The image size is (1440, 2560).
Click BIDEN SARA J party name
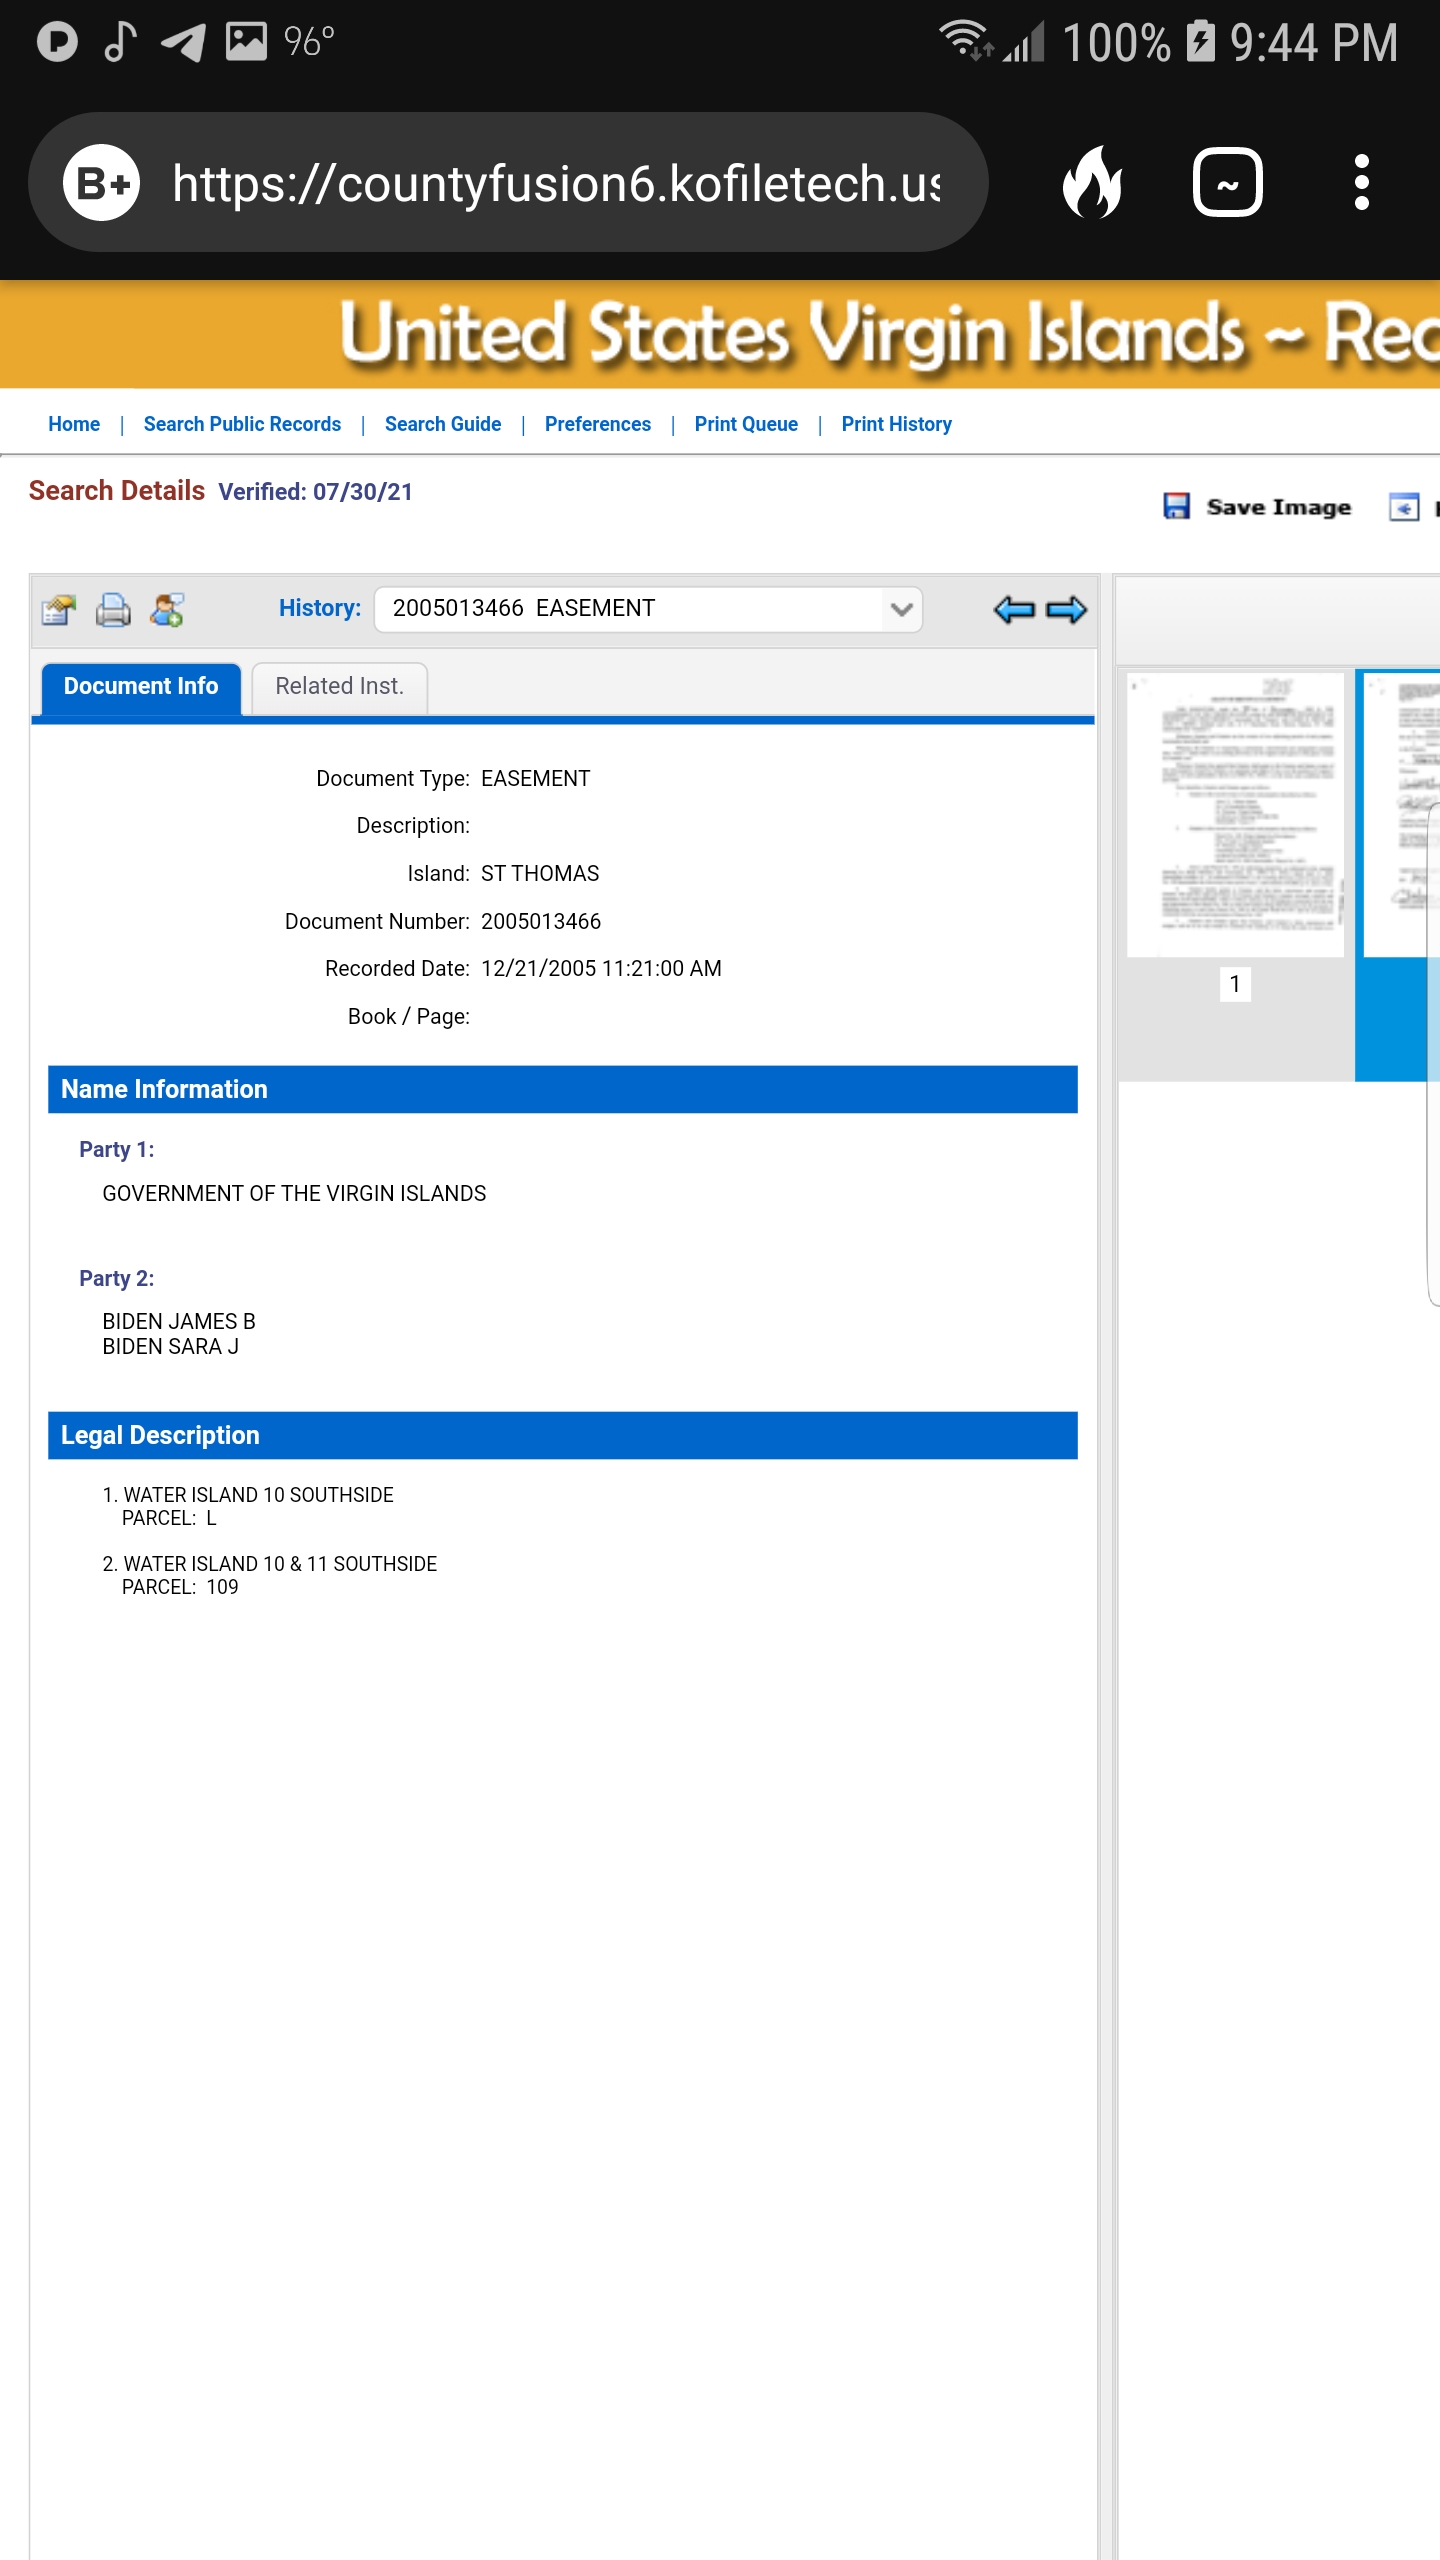(171, 1347)
